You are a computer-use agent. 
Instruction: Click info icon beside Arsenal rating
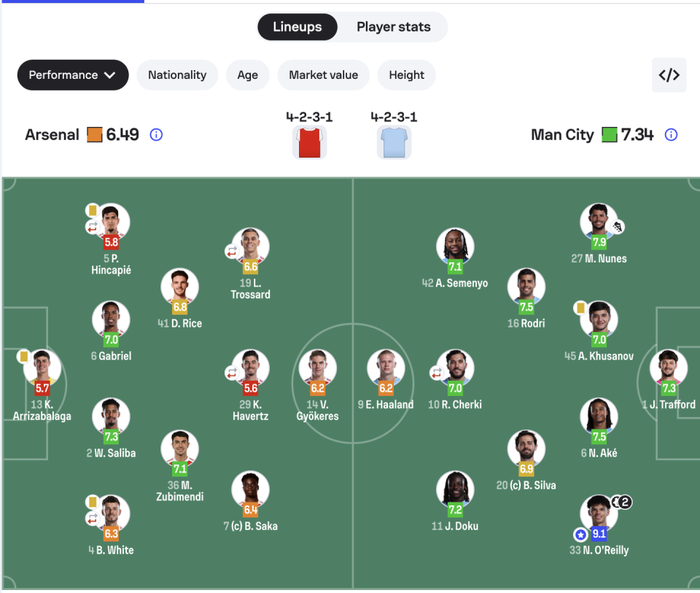156,135
